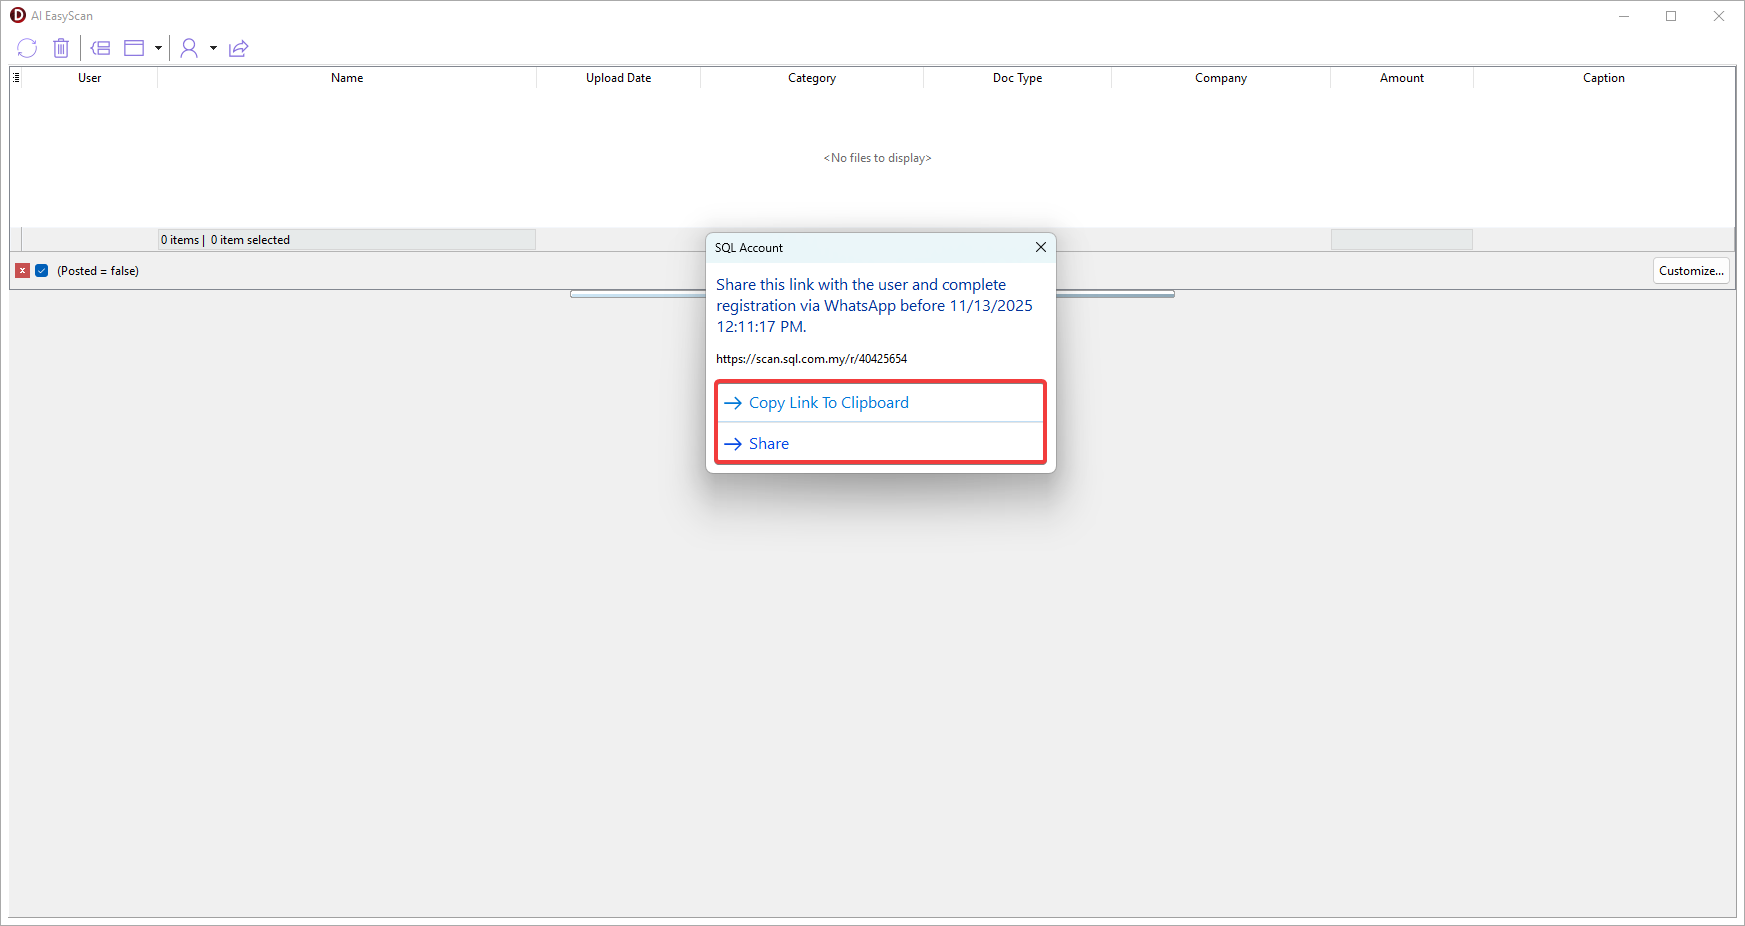Click the trash Delete icon
The height and width of the screenshot is (926, 1745).
(x=61, y=48)
